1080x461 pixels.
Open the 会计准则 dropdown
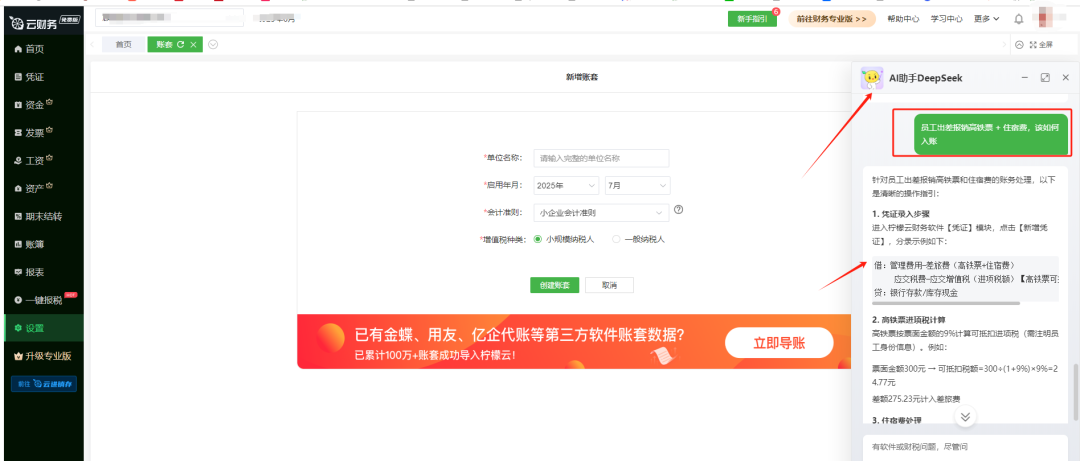tap(601, 212)
